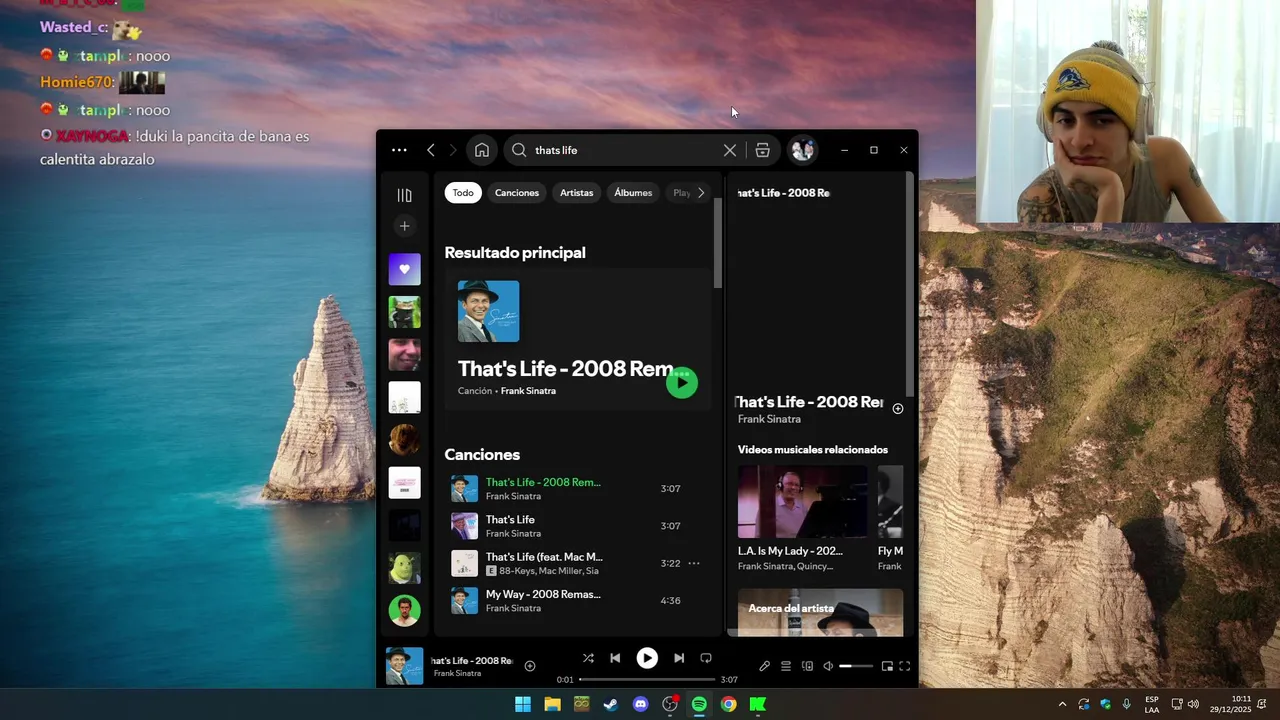Select the Canciones filter chip
Screen dimensions: 1280x720
[x=517, y=193]
